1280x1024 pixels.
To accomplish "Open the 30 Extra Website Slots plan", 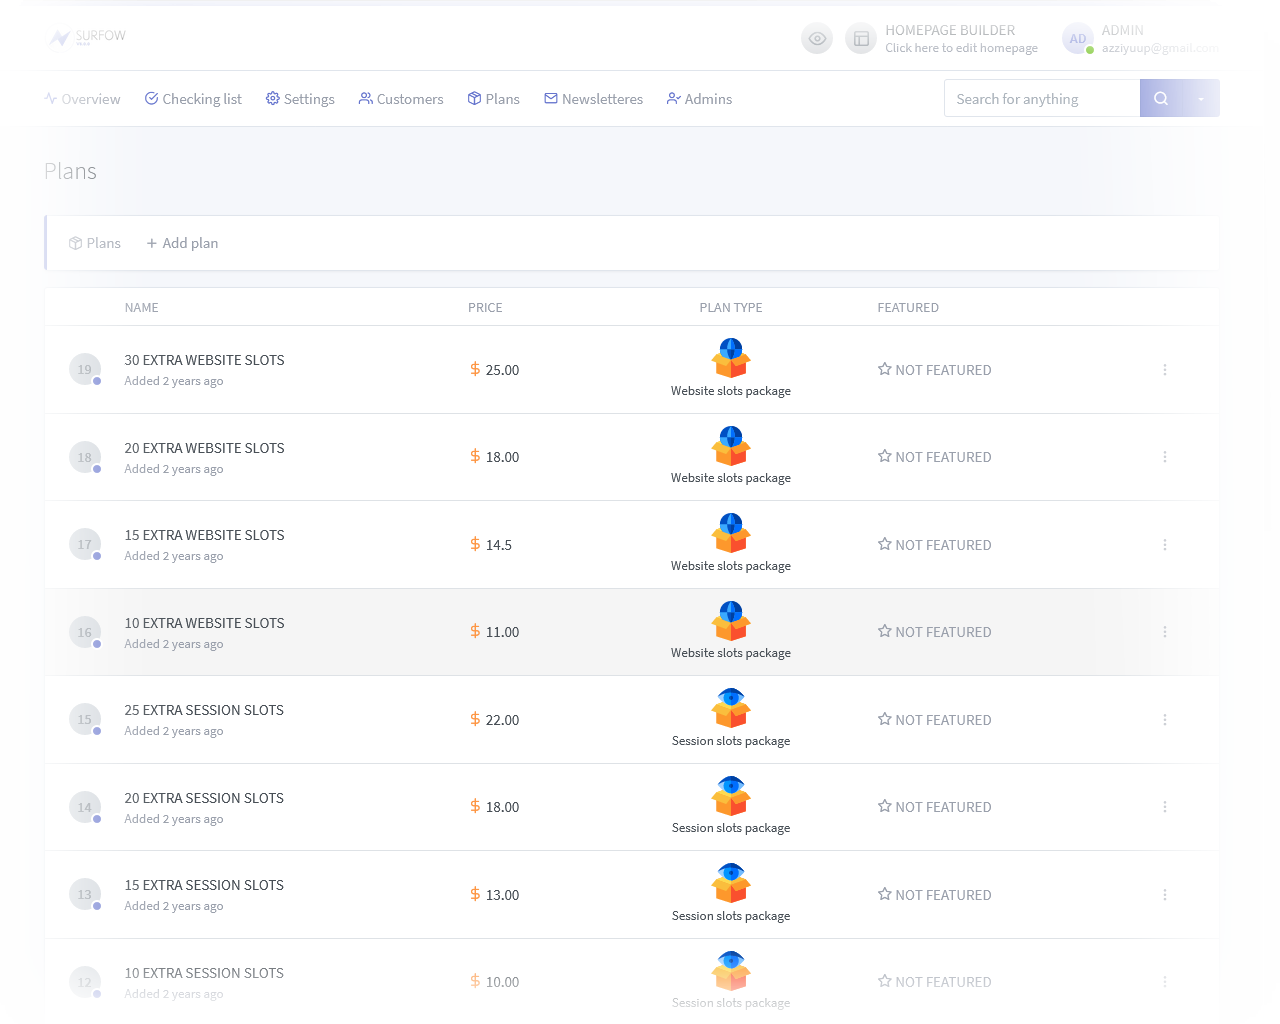I will [204, 360].
